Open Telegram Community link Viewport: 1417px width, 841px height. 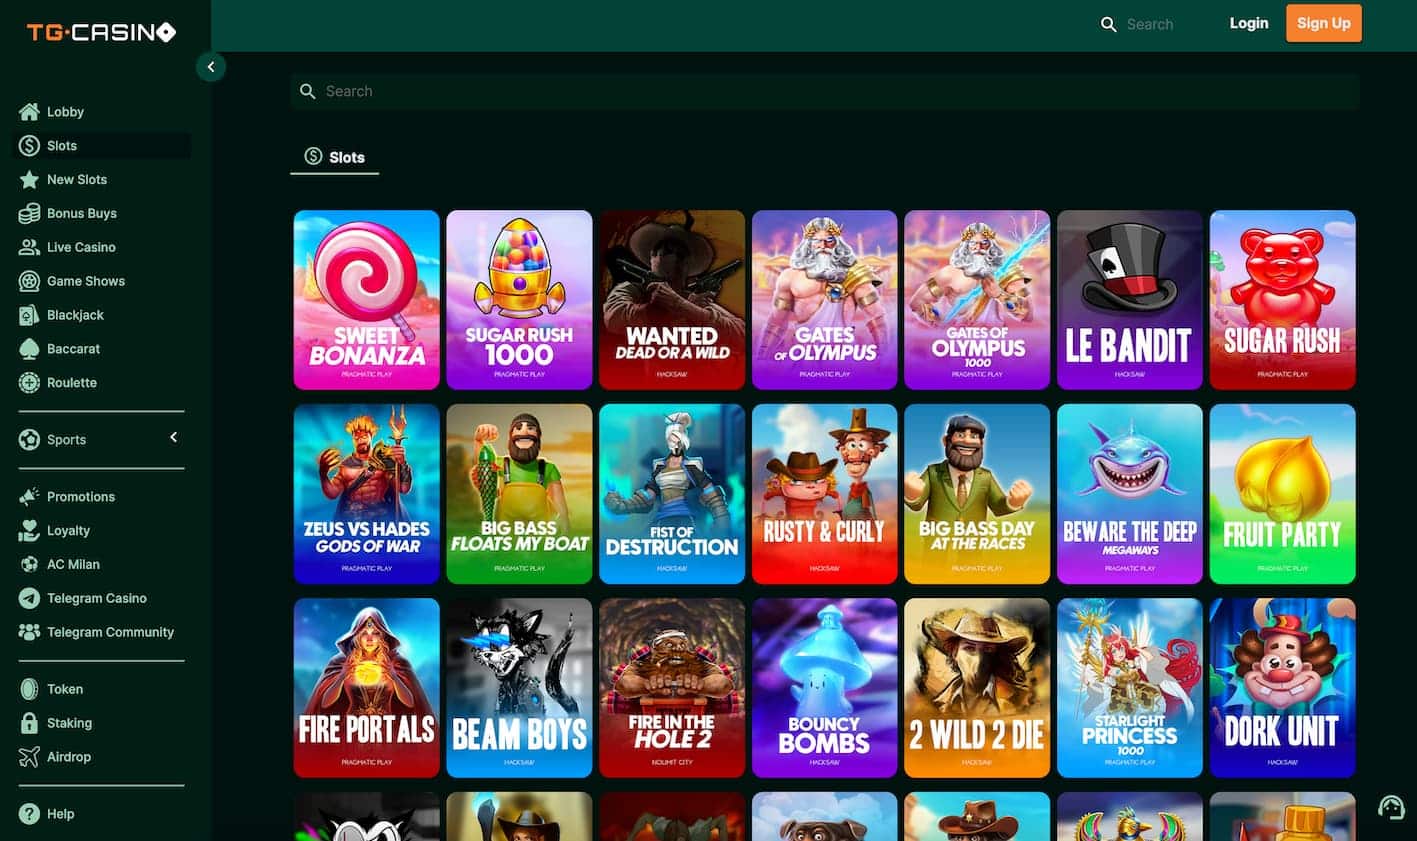[x=110, y=632]
